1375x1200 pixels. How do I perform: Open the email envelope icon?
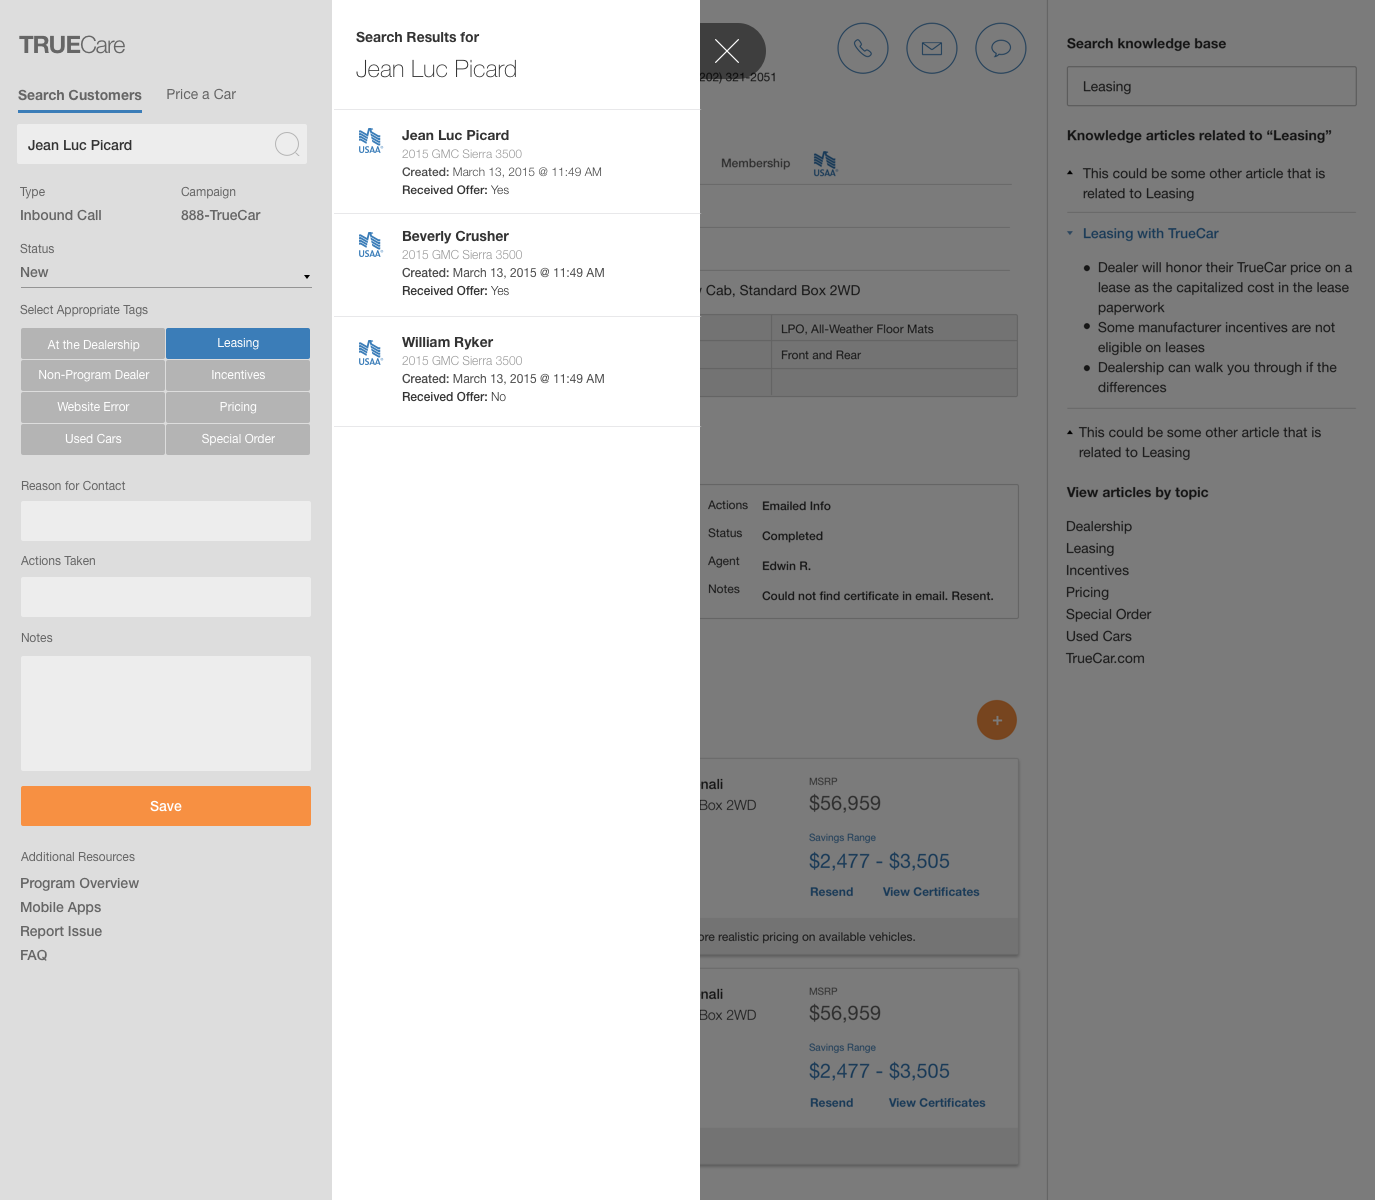[x=931, y=48]
